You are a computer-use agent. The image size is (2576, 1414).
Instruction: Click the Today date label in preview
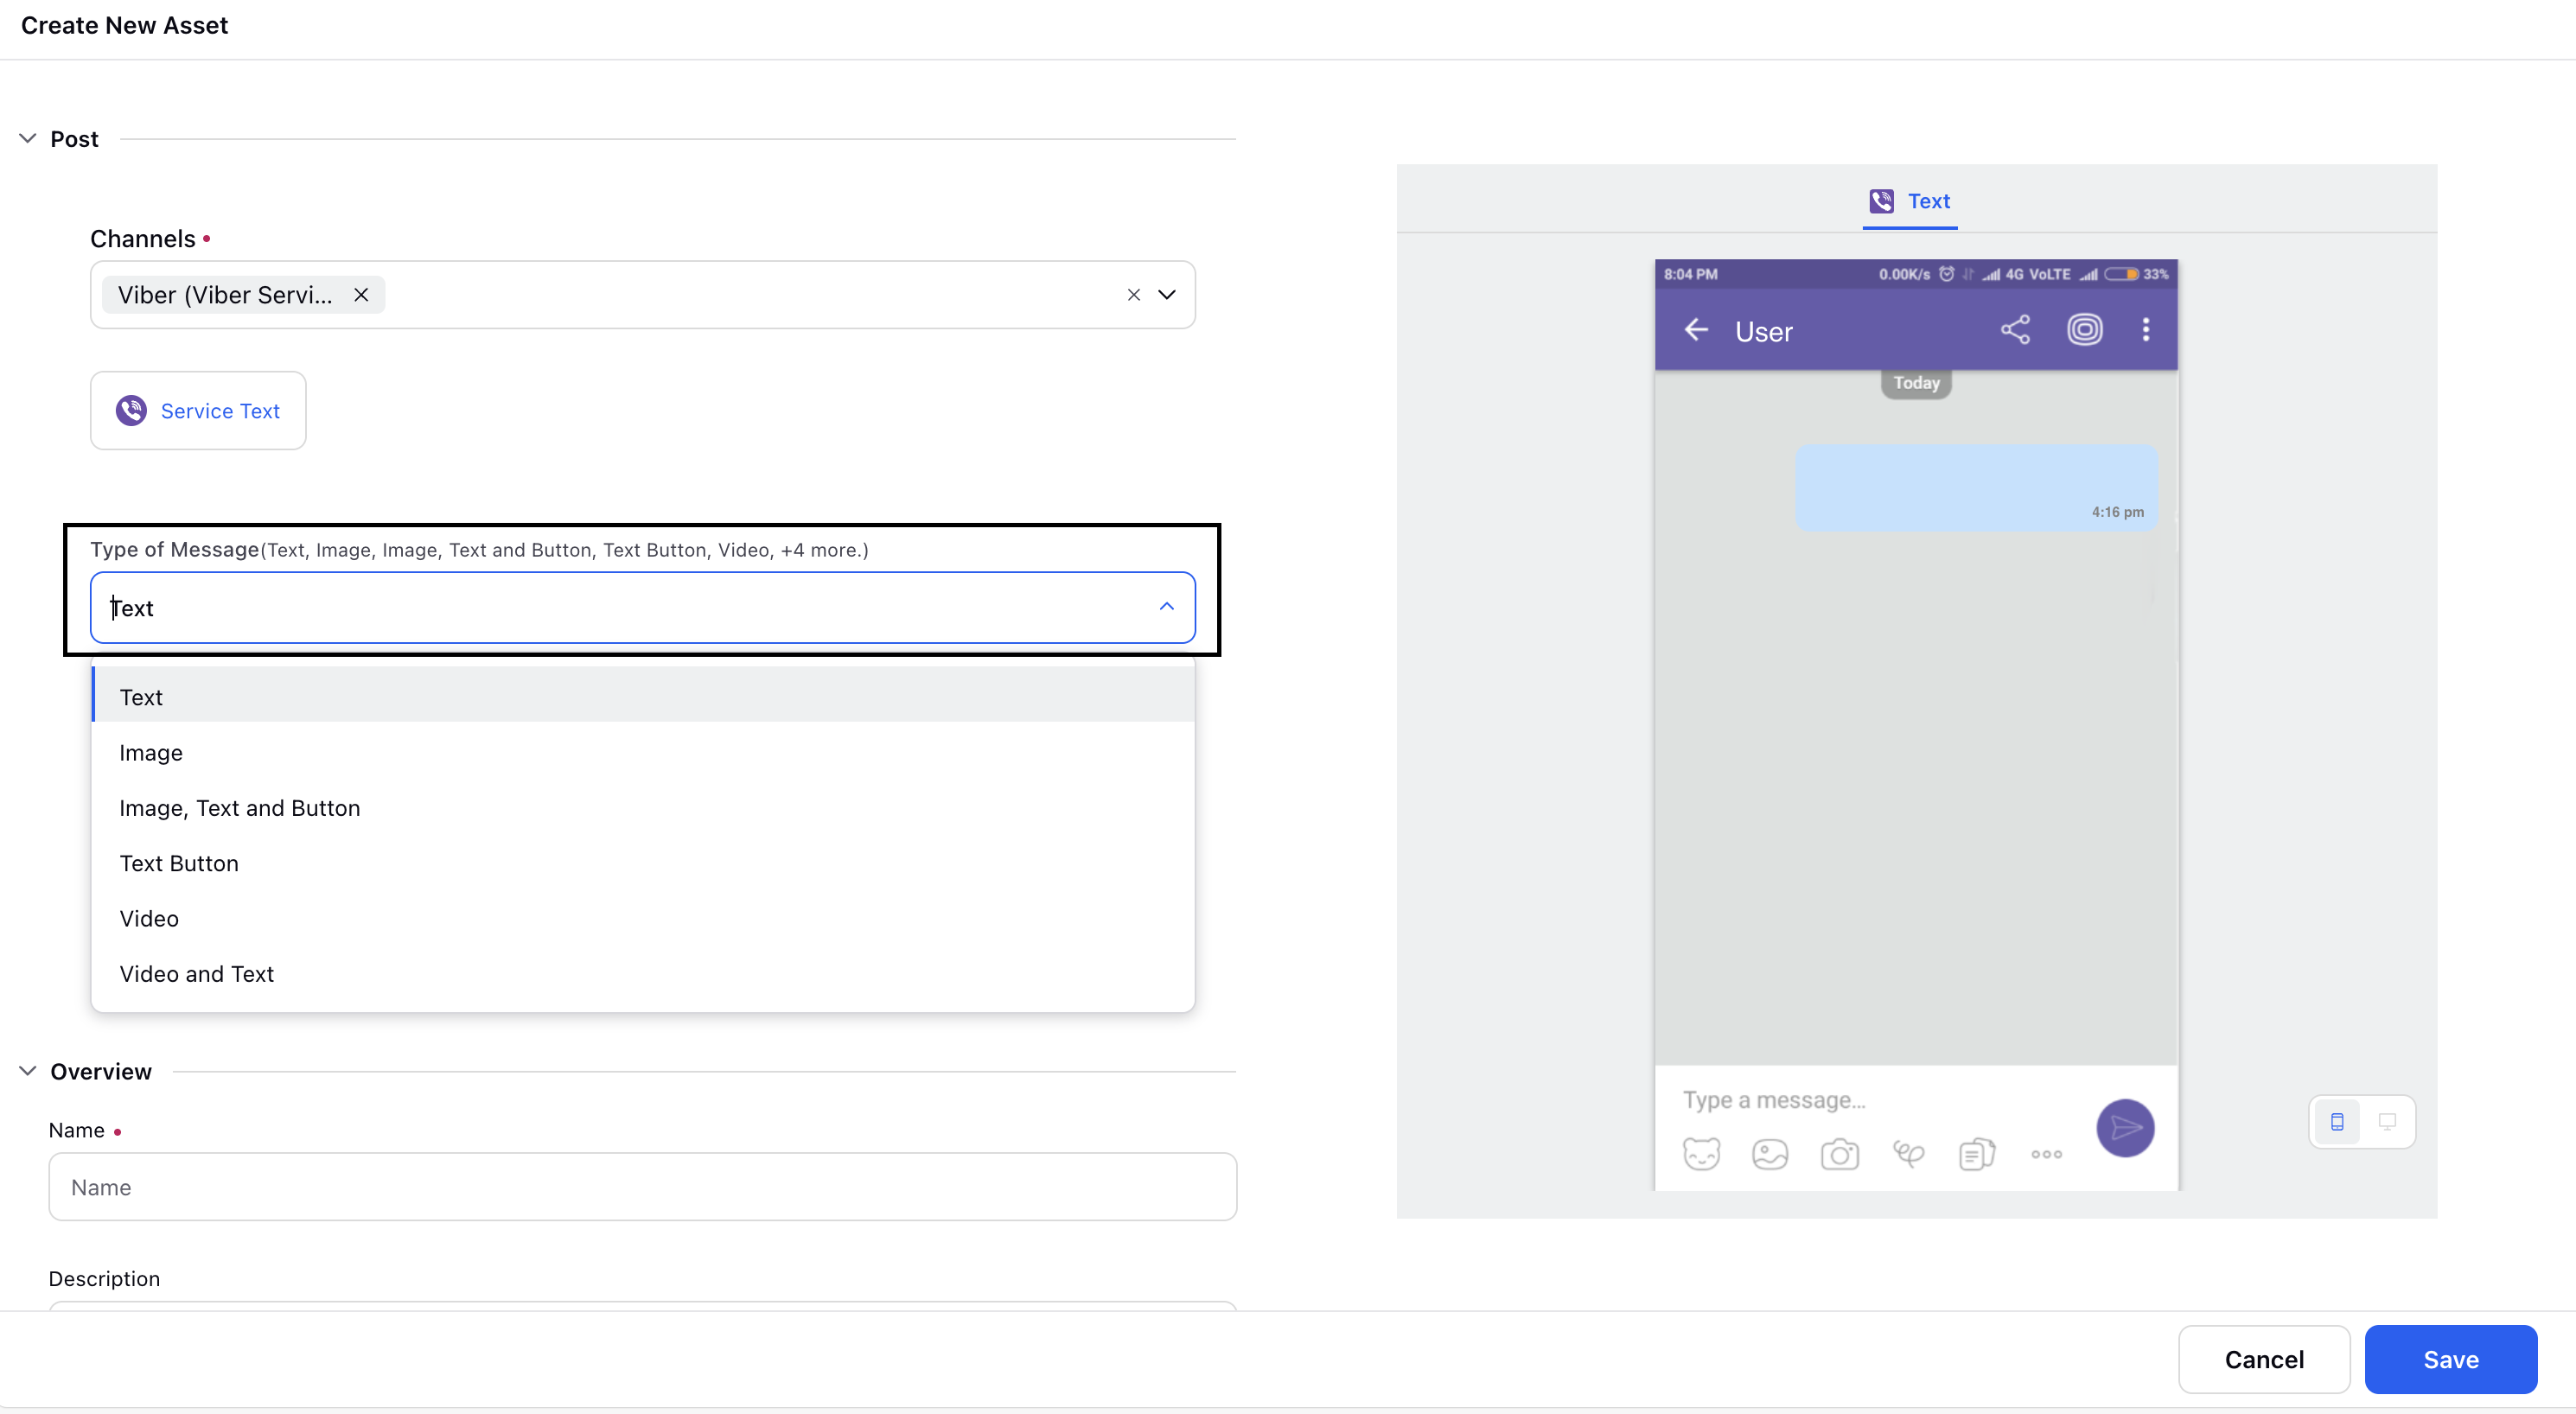point(1916,383)
